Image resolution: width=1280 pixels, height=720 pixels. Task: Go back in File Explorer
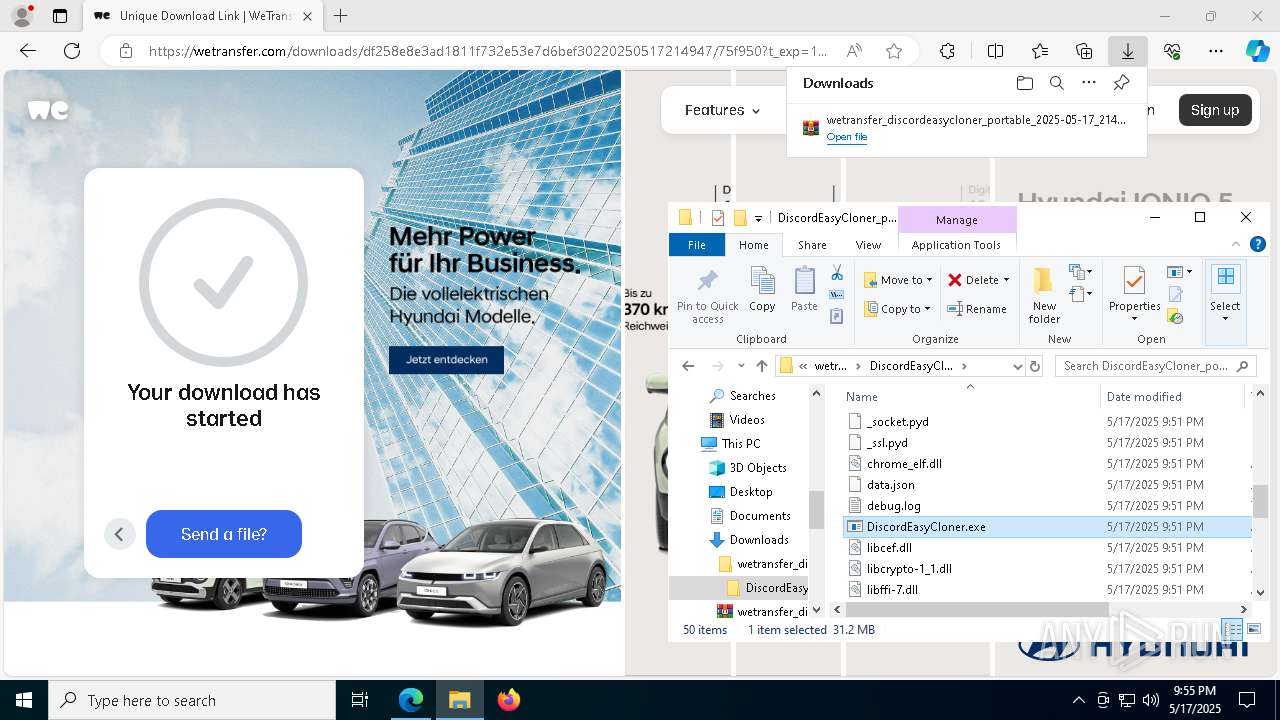[x=687, y=366]
